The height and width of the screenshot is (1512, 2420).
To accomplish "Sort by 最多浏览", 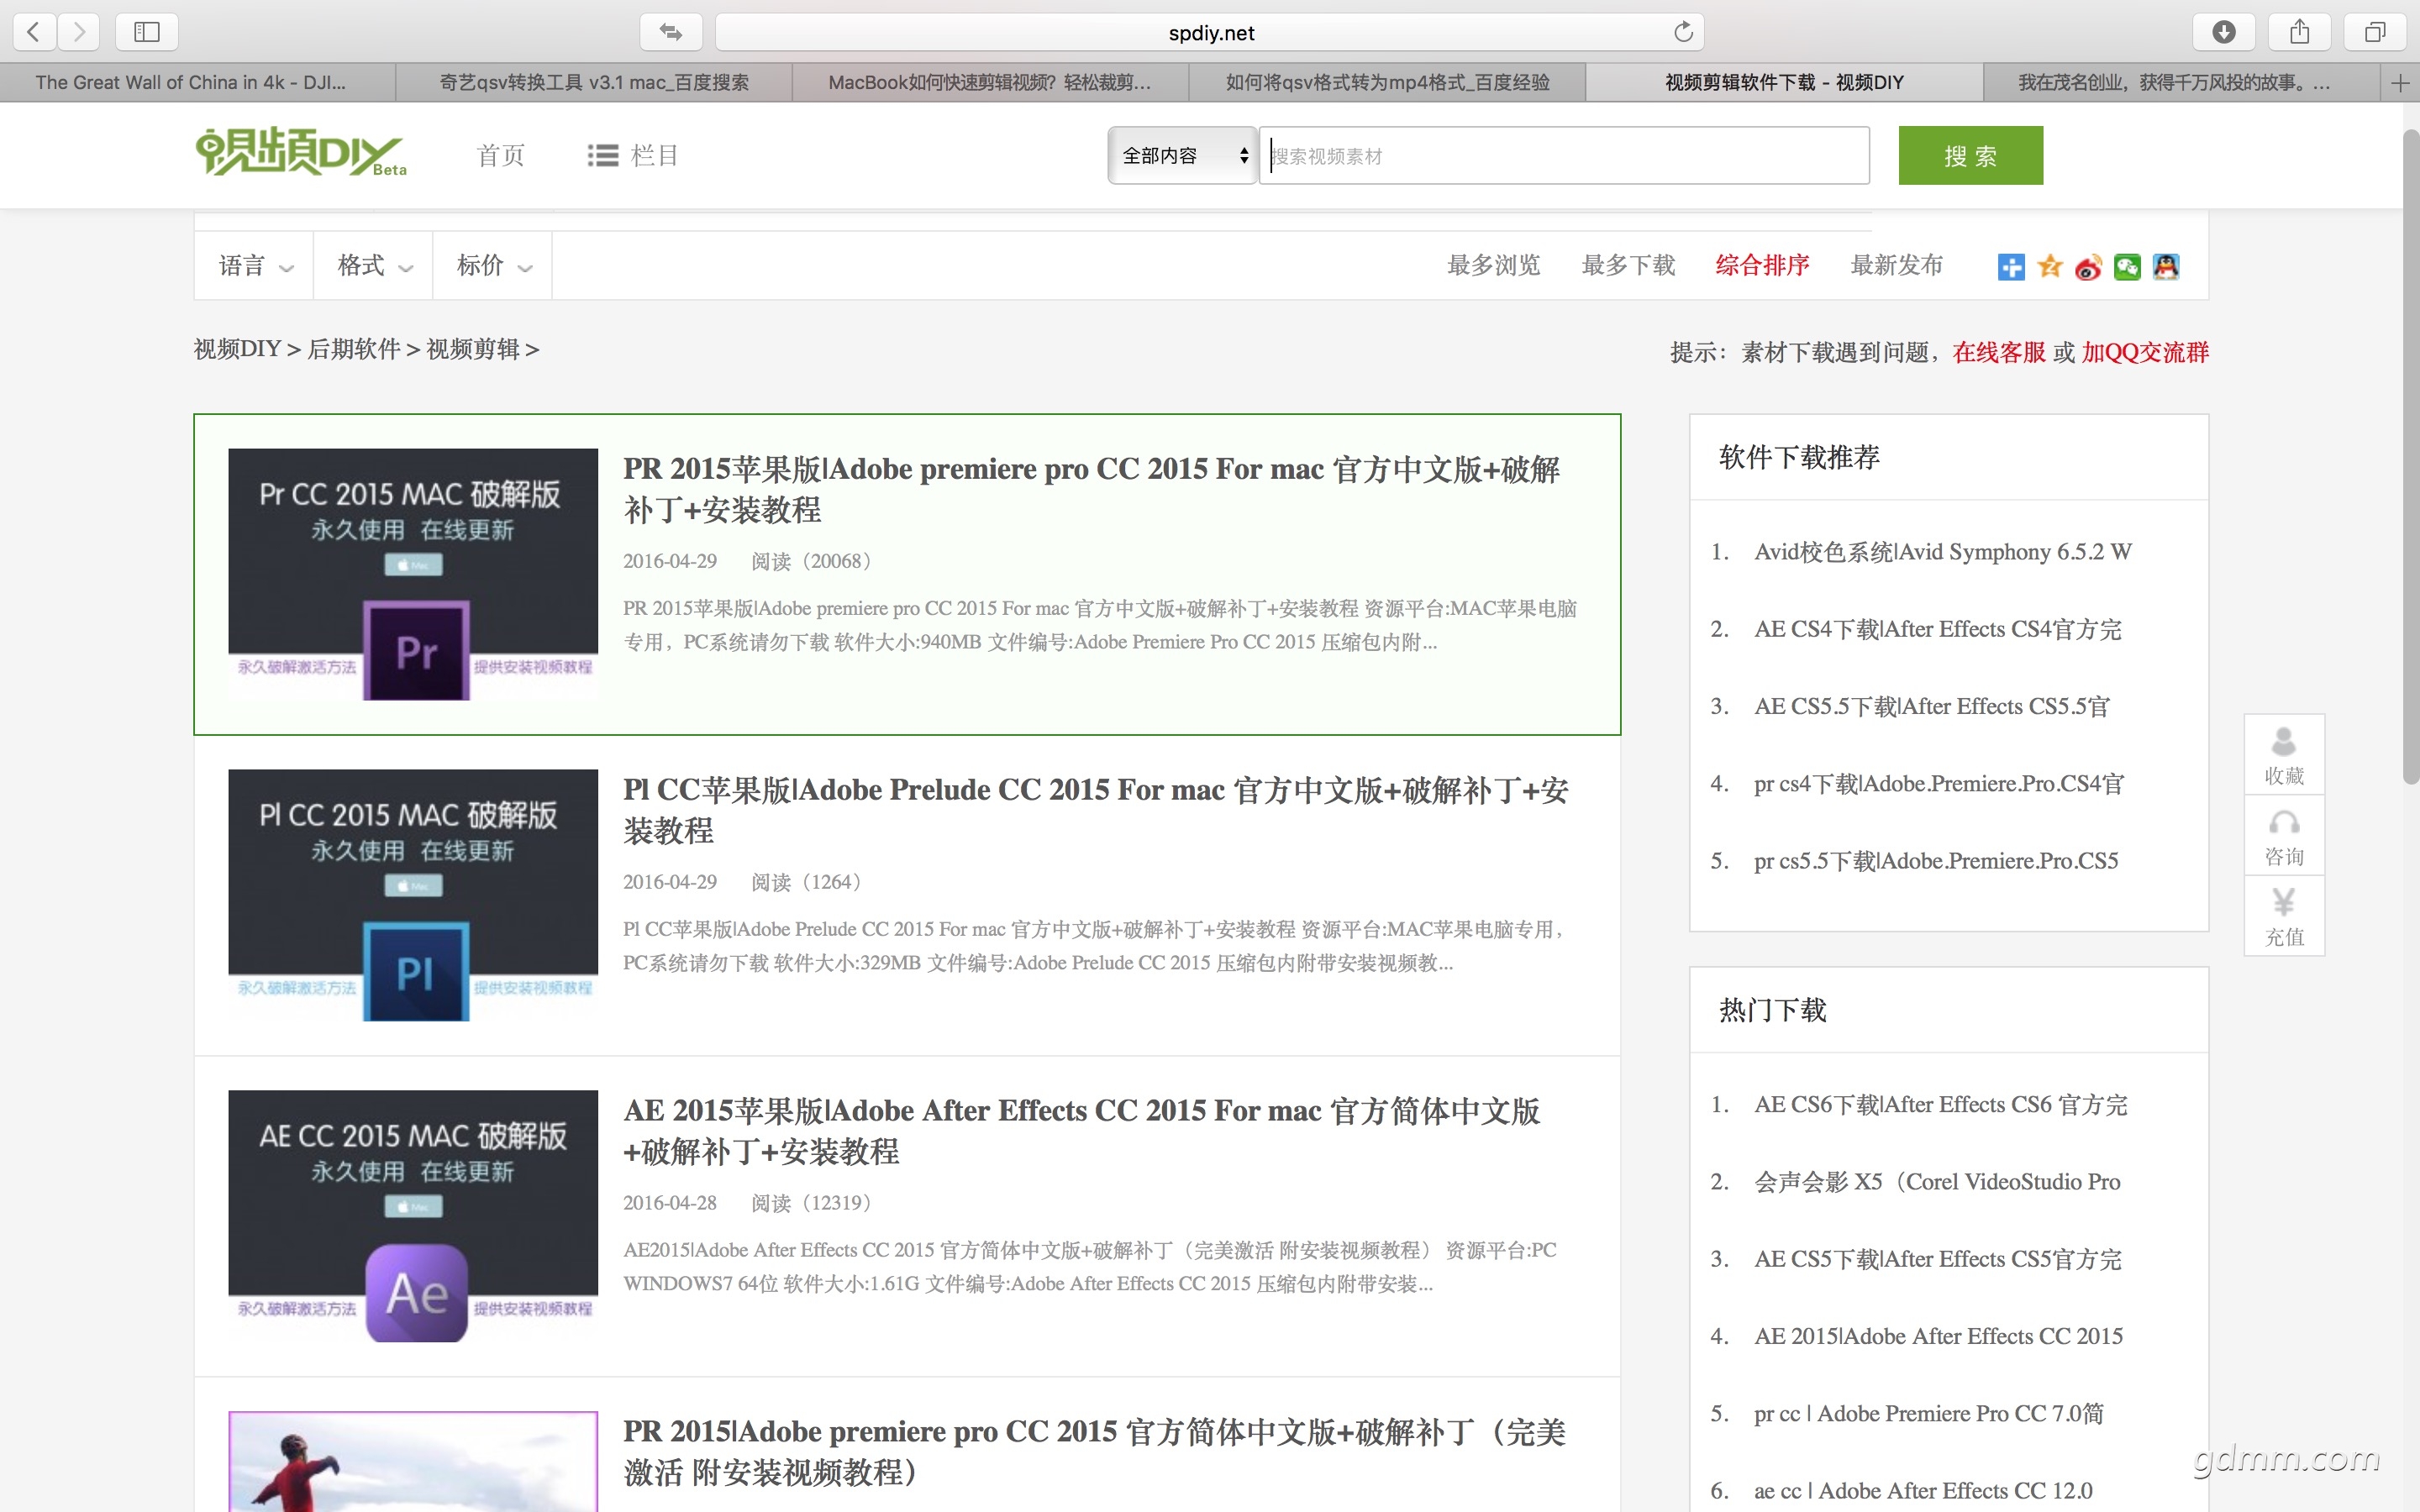I will click(x=1494, y=266).
